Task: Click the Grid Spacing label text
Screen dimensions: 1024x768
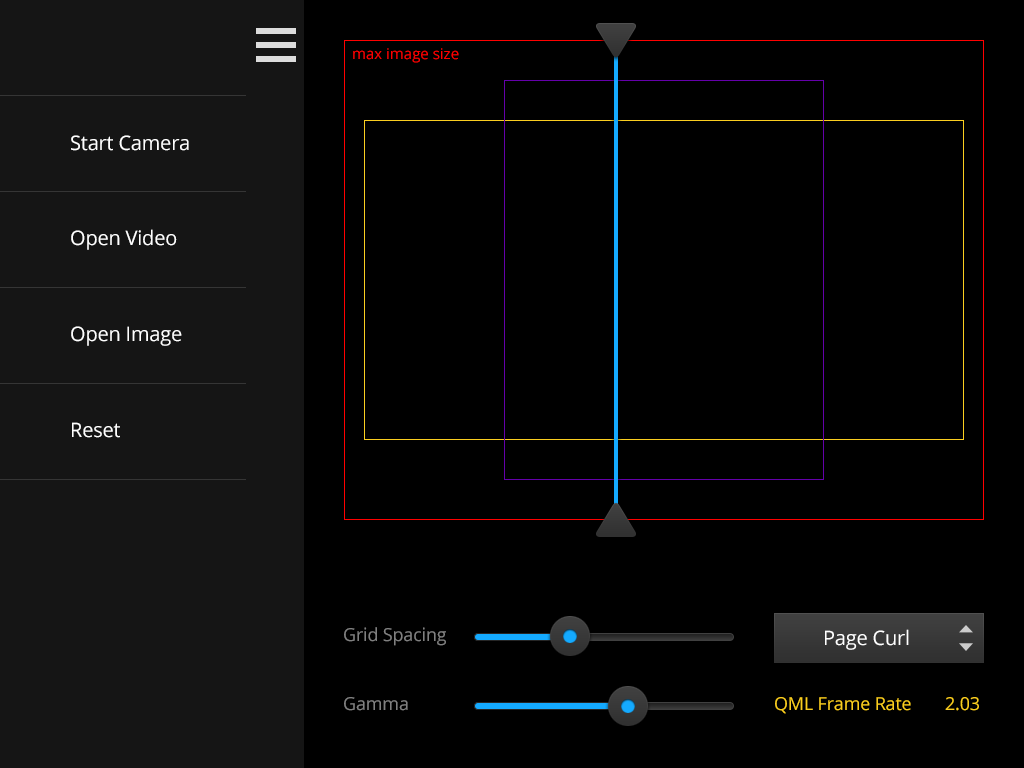Action: pyautogui.click(x=394, y=635)
